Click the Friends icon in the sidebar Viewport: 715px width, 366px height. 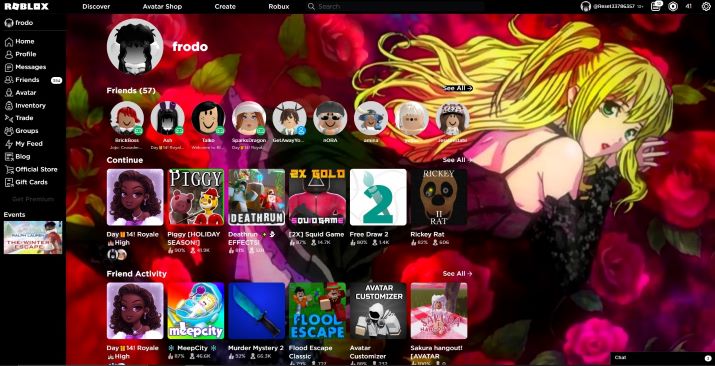[x=9, y=80]
